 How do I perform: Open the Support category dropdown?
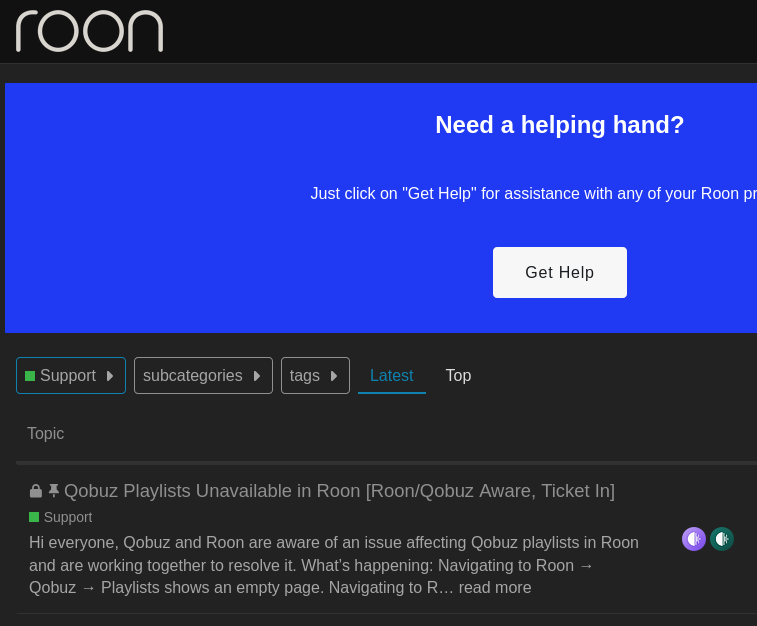[71, 376]
